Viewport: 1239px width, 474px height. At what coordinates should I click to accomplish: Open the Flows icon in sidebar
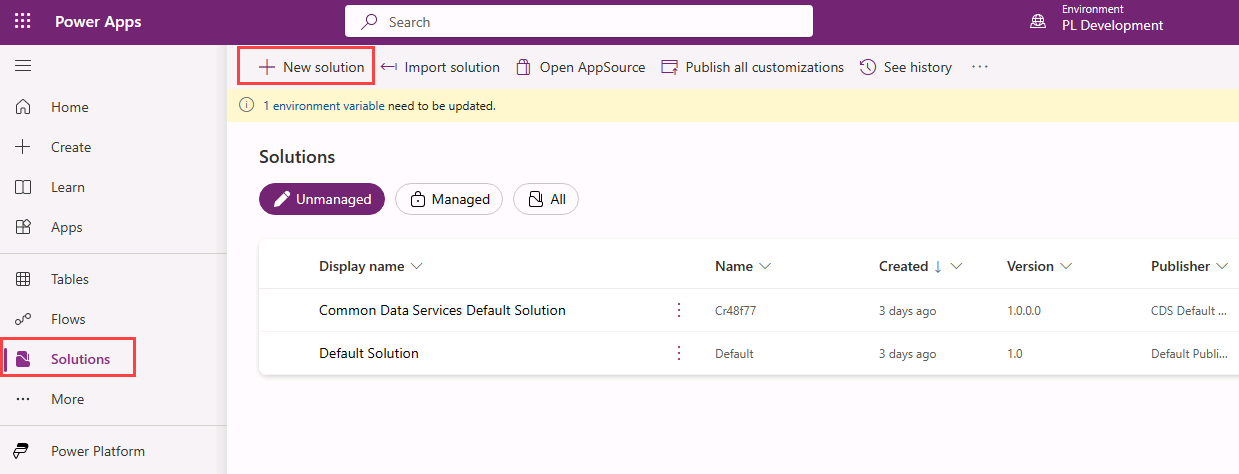23,319
